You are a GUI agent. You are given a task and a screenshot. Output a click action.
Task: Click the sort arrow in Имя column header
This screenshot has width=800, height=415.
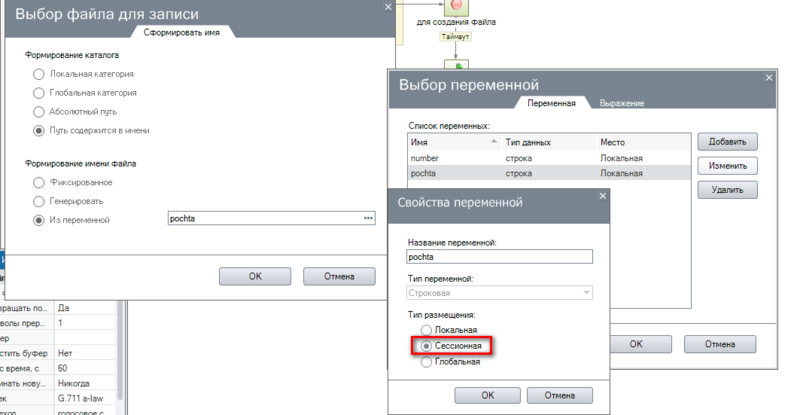pyautogui.click(x=494, y=142)
